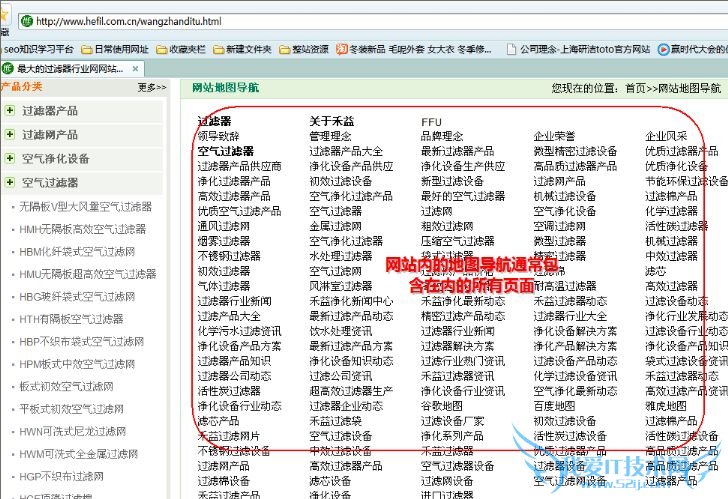The height and width of the screenshot is (499, 728).
Task: Open the 日常使用网址 bookmarks folder
Action: [115, 49]
